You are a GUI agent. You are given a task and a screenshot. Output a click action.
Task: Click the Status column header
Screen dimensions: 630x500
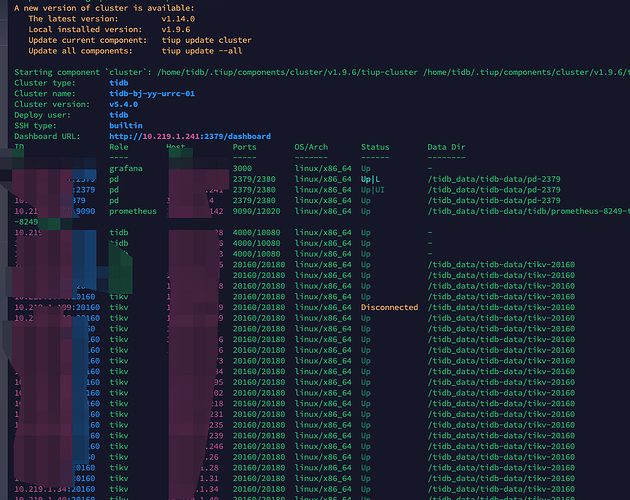(x=375, y=147)
